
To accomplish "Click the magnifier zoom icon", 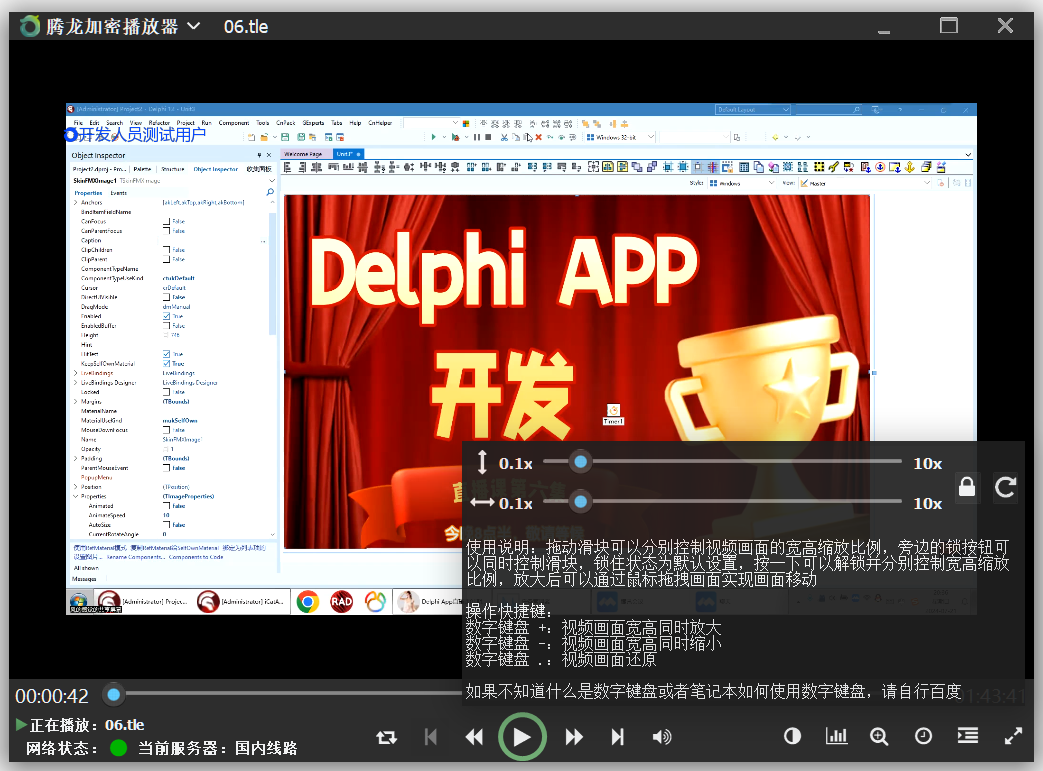I will [879, 736].
